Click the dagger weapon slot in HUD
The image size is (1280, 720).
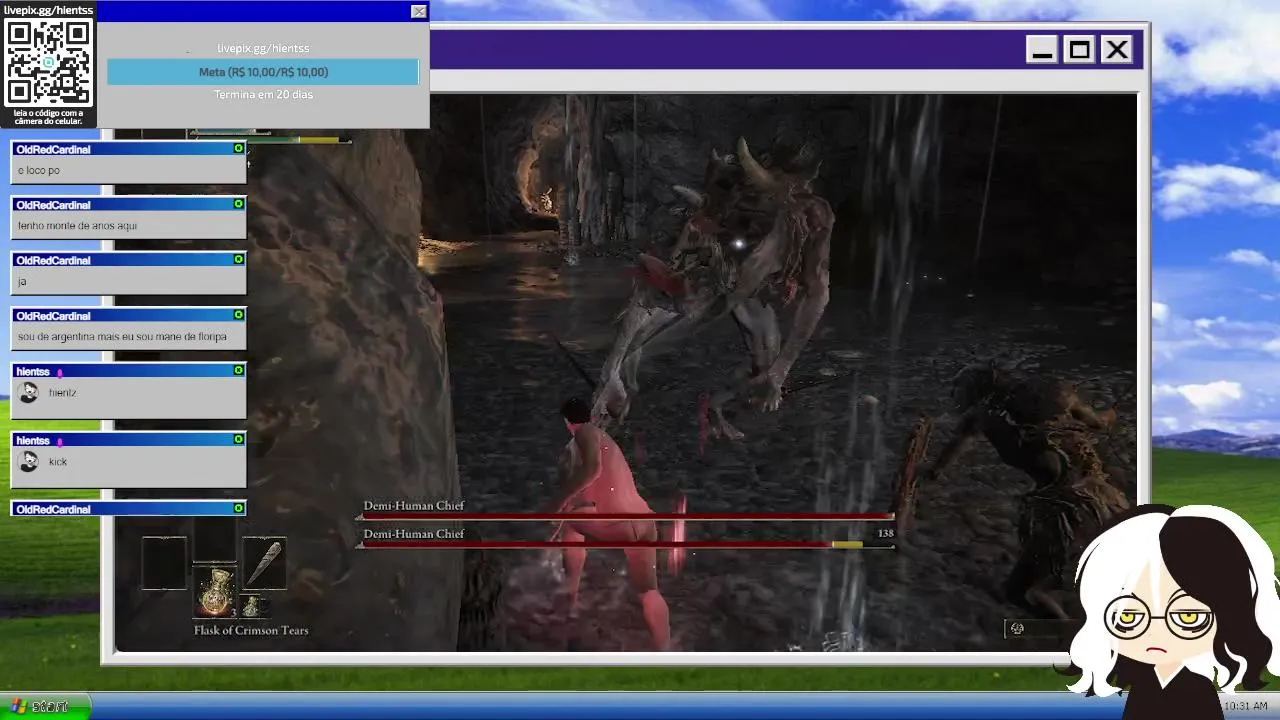click(264, 563)
